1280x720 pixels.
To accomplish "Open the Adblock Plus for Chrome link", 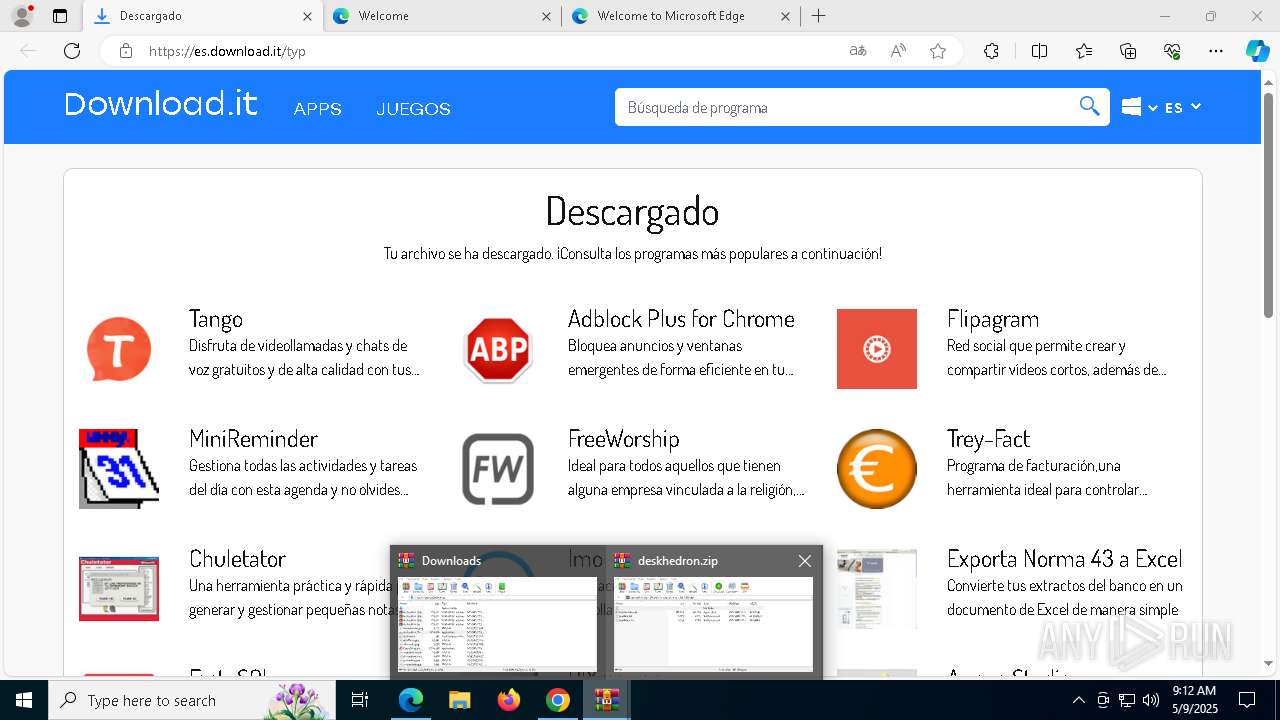I will tap(681, 319).
